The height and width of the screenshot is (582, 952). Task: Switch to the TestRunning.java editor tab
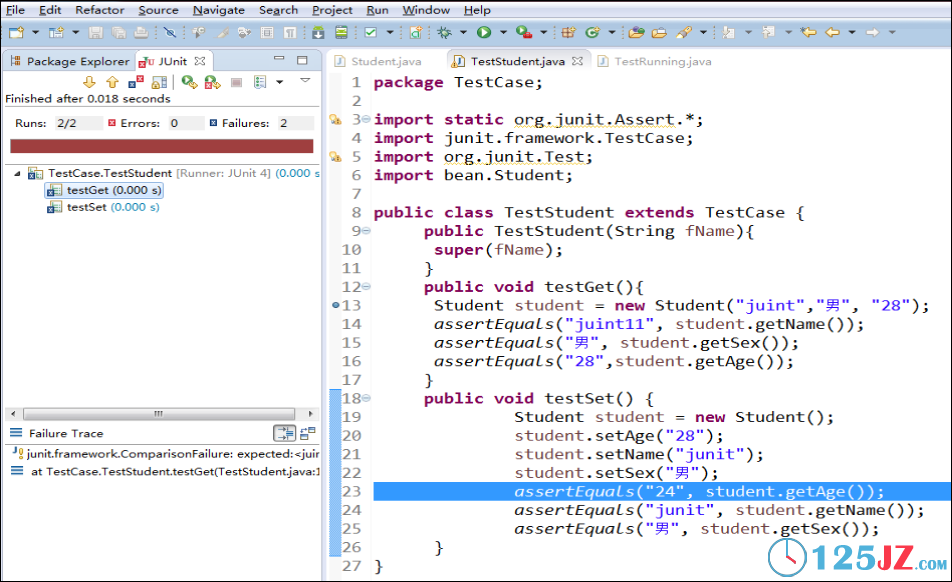(x=654, y=61)
